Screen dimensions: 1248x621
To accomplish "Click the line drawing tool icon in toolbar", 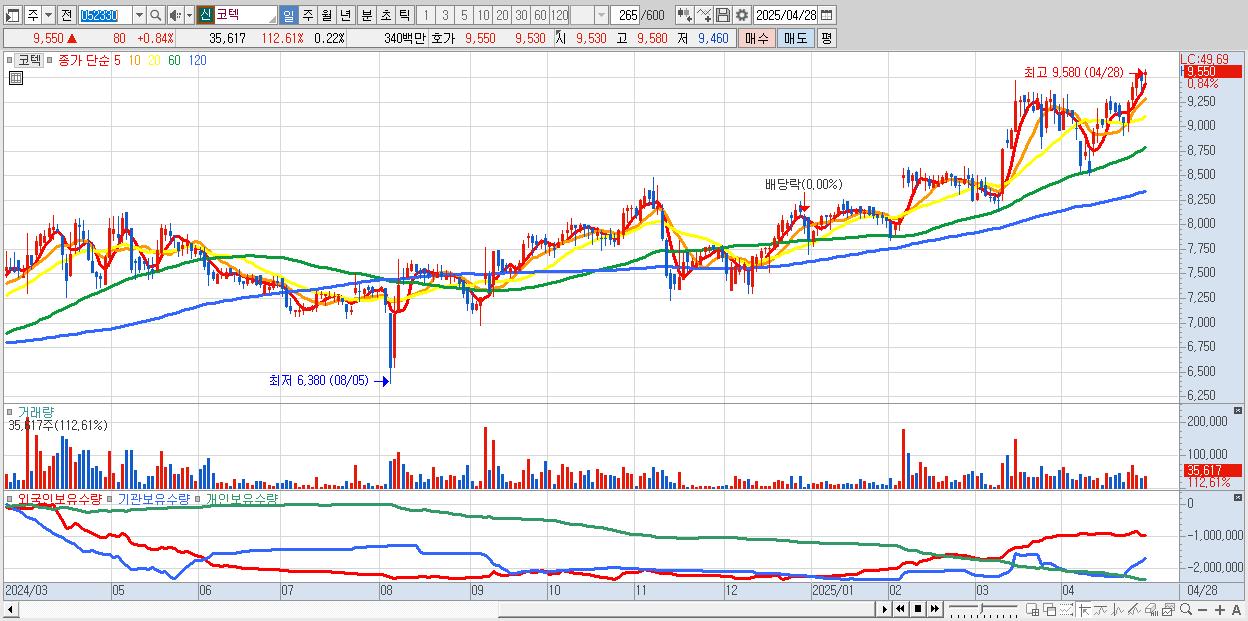I will 704,15.
